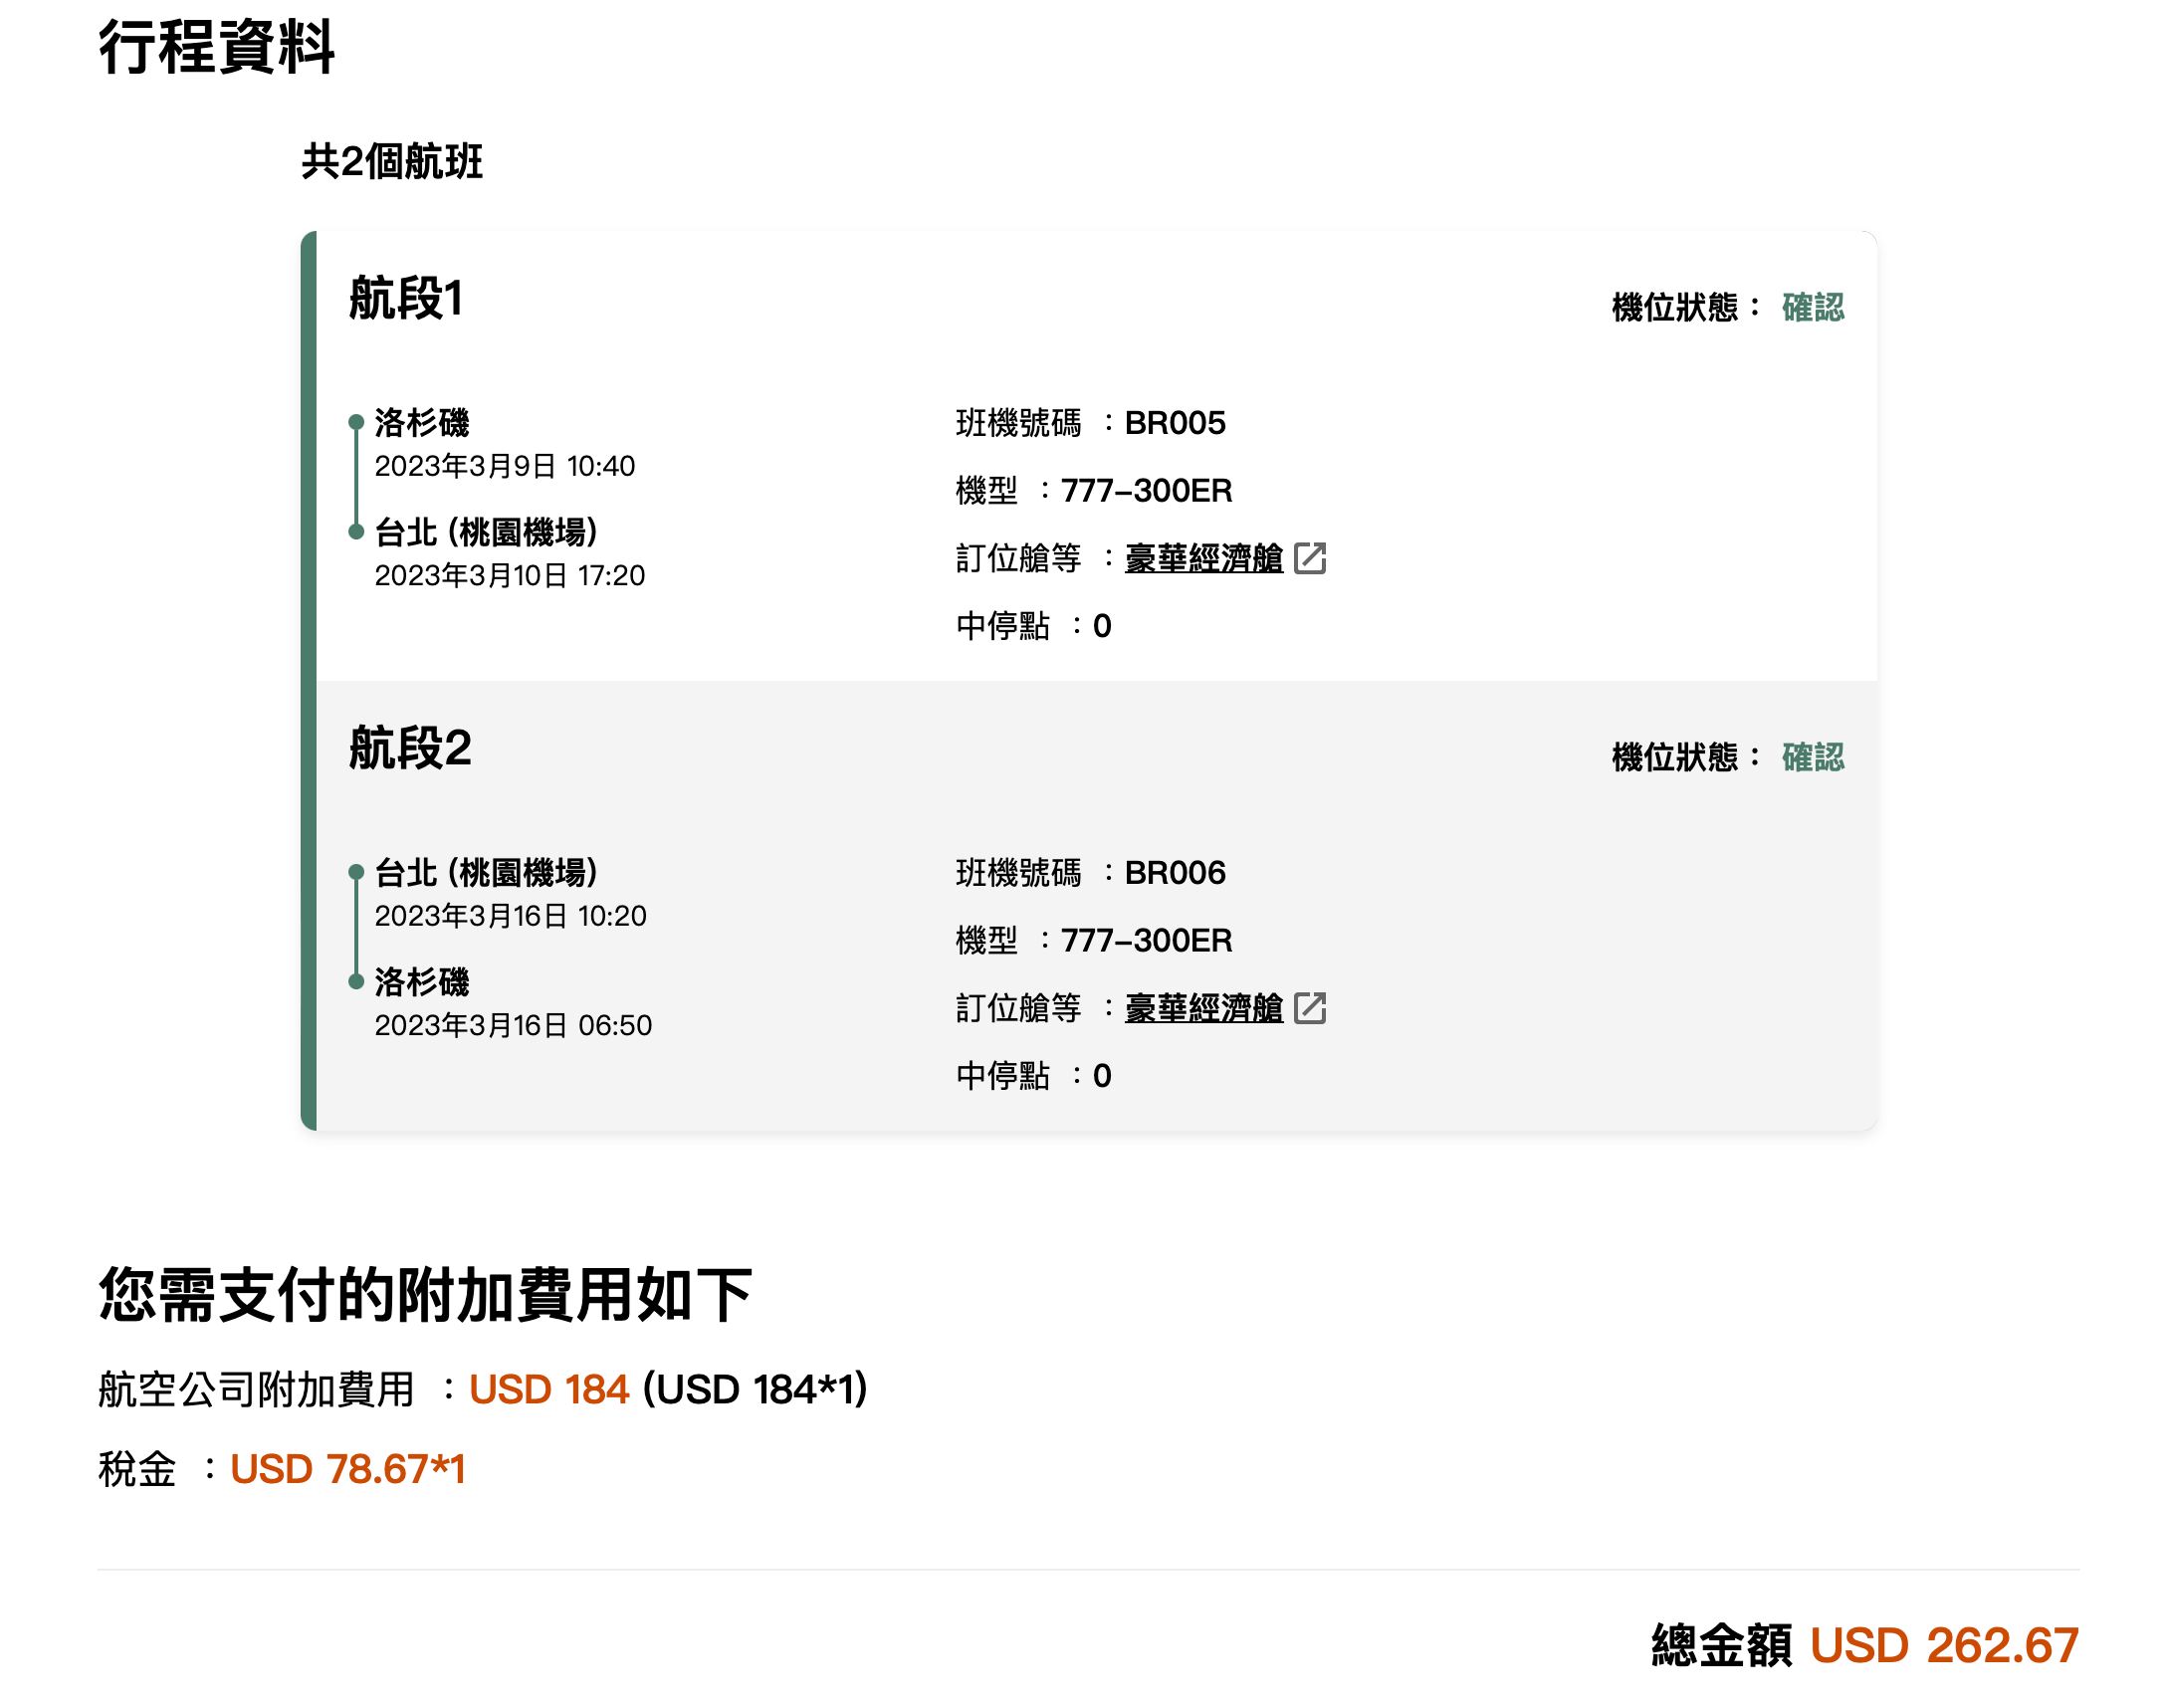Click the USD 78.67*1 tax amount

350,1468
